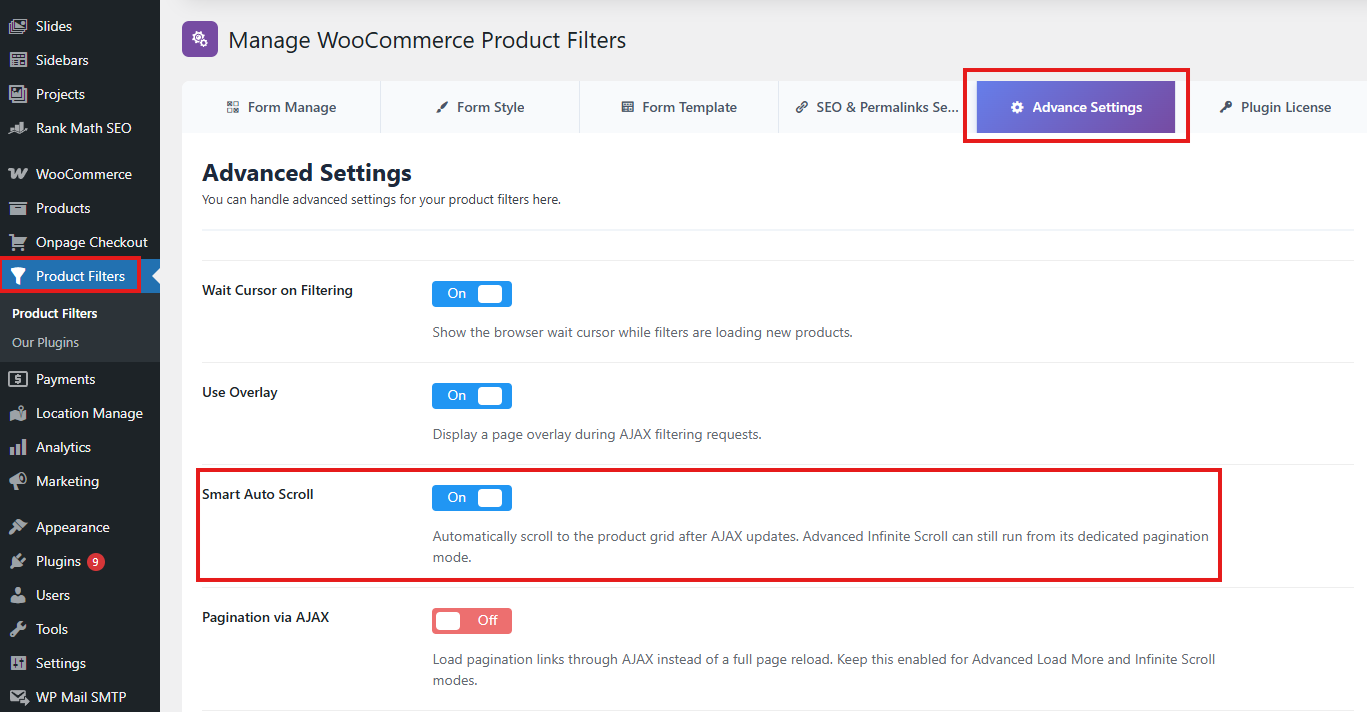Screen dimensions: 1367x712
Task: Click the purple gears icon in the header
Action: coord(200,39)
